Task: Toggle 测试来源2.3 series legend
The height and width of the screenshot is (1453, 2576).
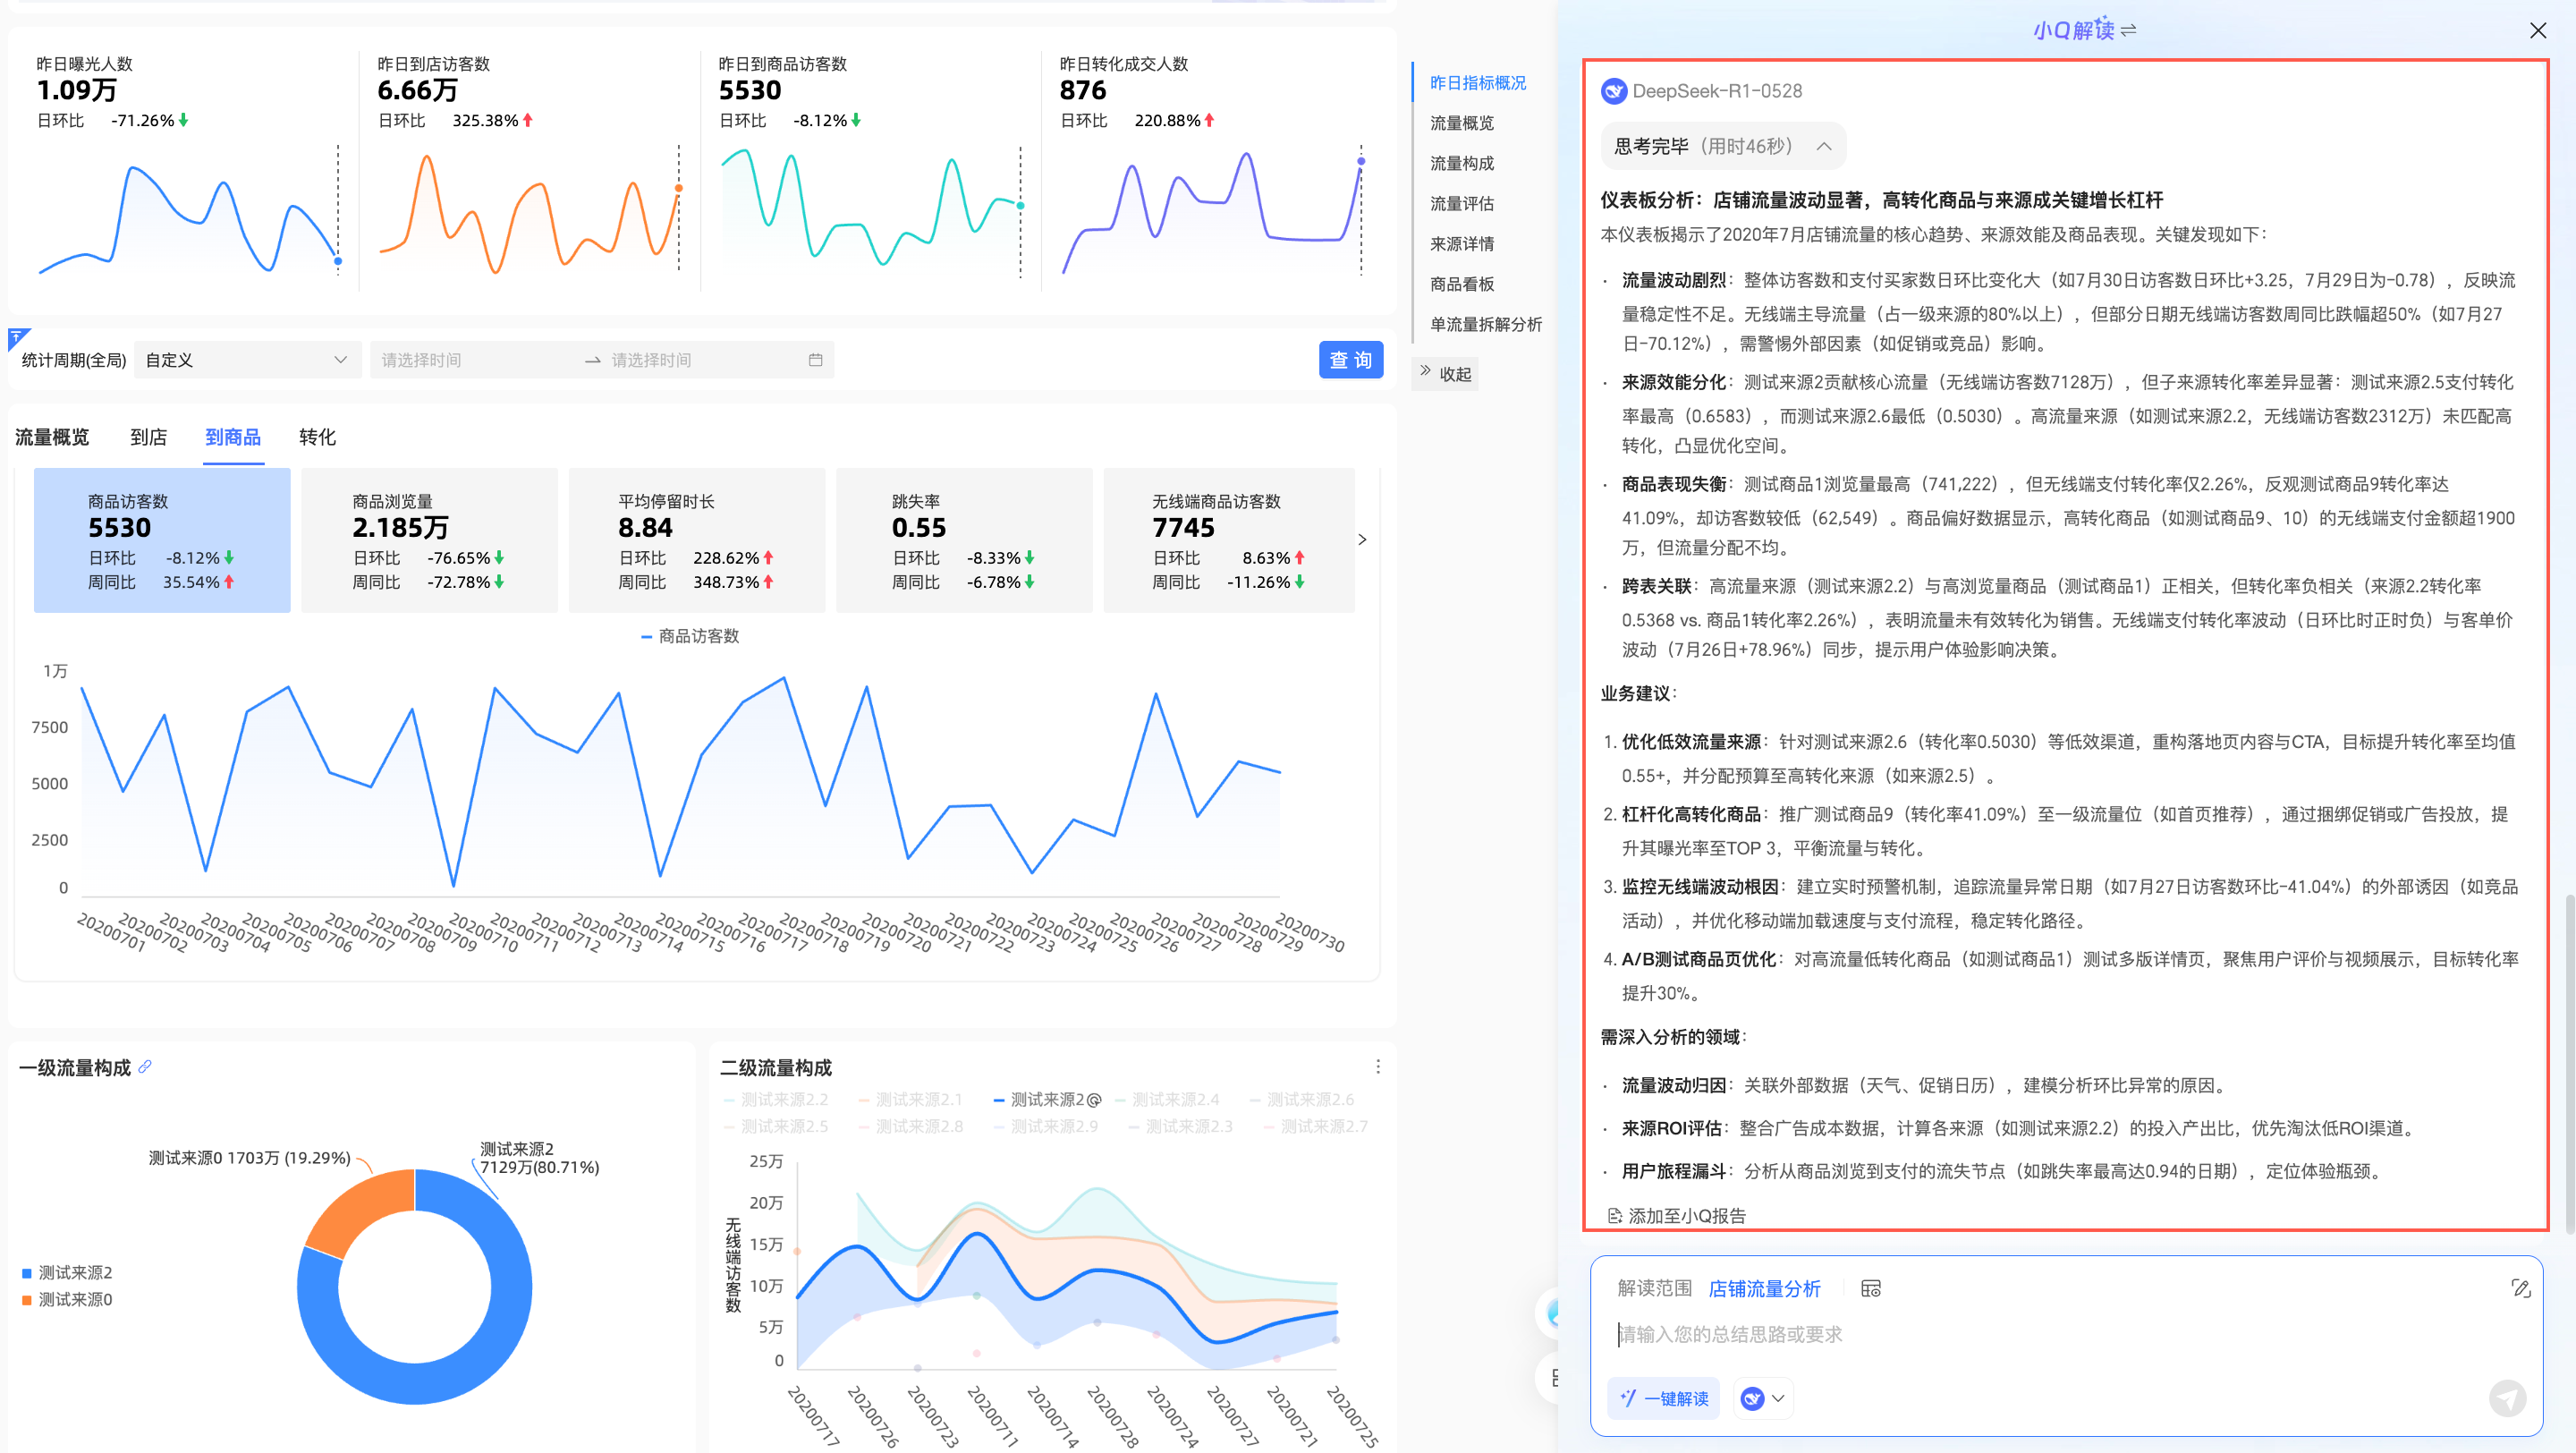Action: pyautogui.click(x=1180, y=1126)
